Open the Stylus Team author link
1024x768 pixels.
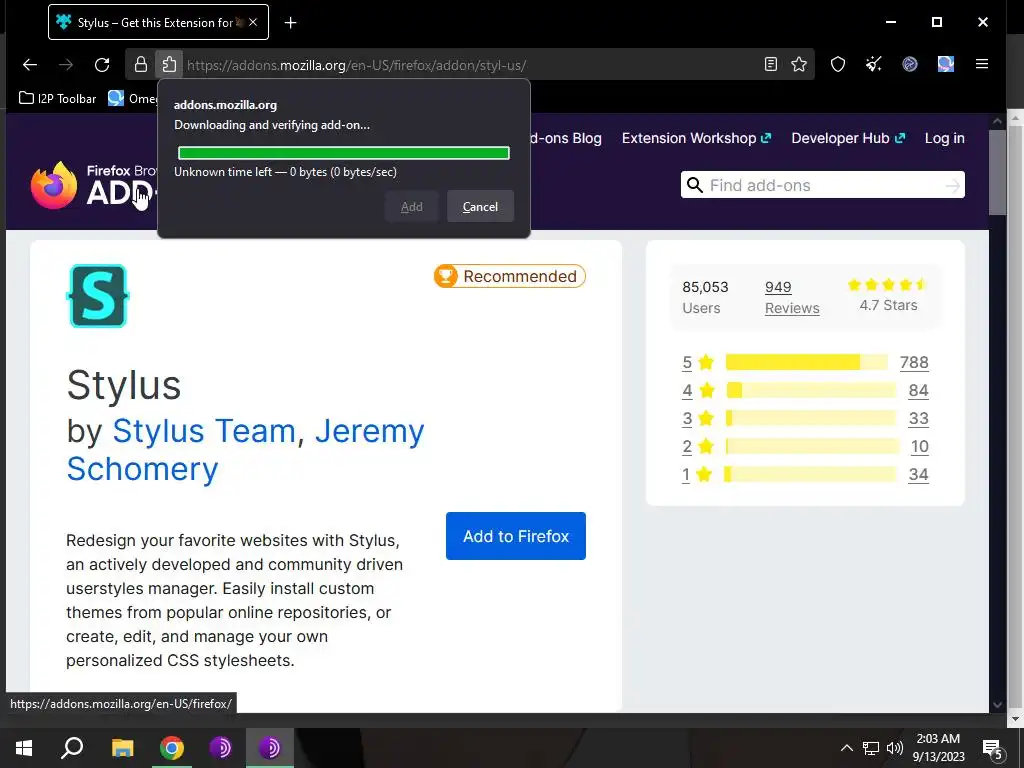click(x=204, y=431)
